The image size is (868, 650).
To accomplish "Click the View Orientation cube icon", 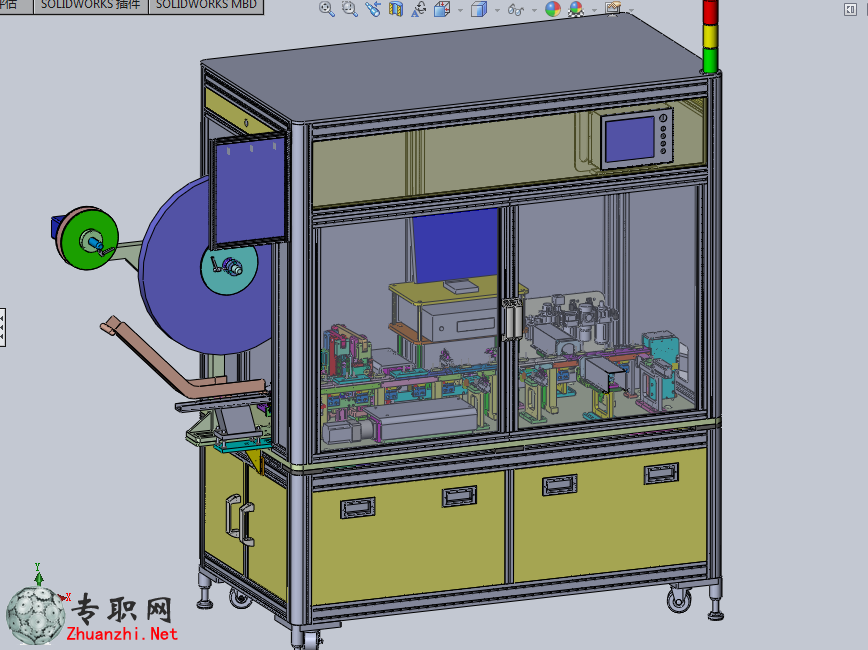I will pyautogui.click(x=442, y=9).
